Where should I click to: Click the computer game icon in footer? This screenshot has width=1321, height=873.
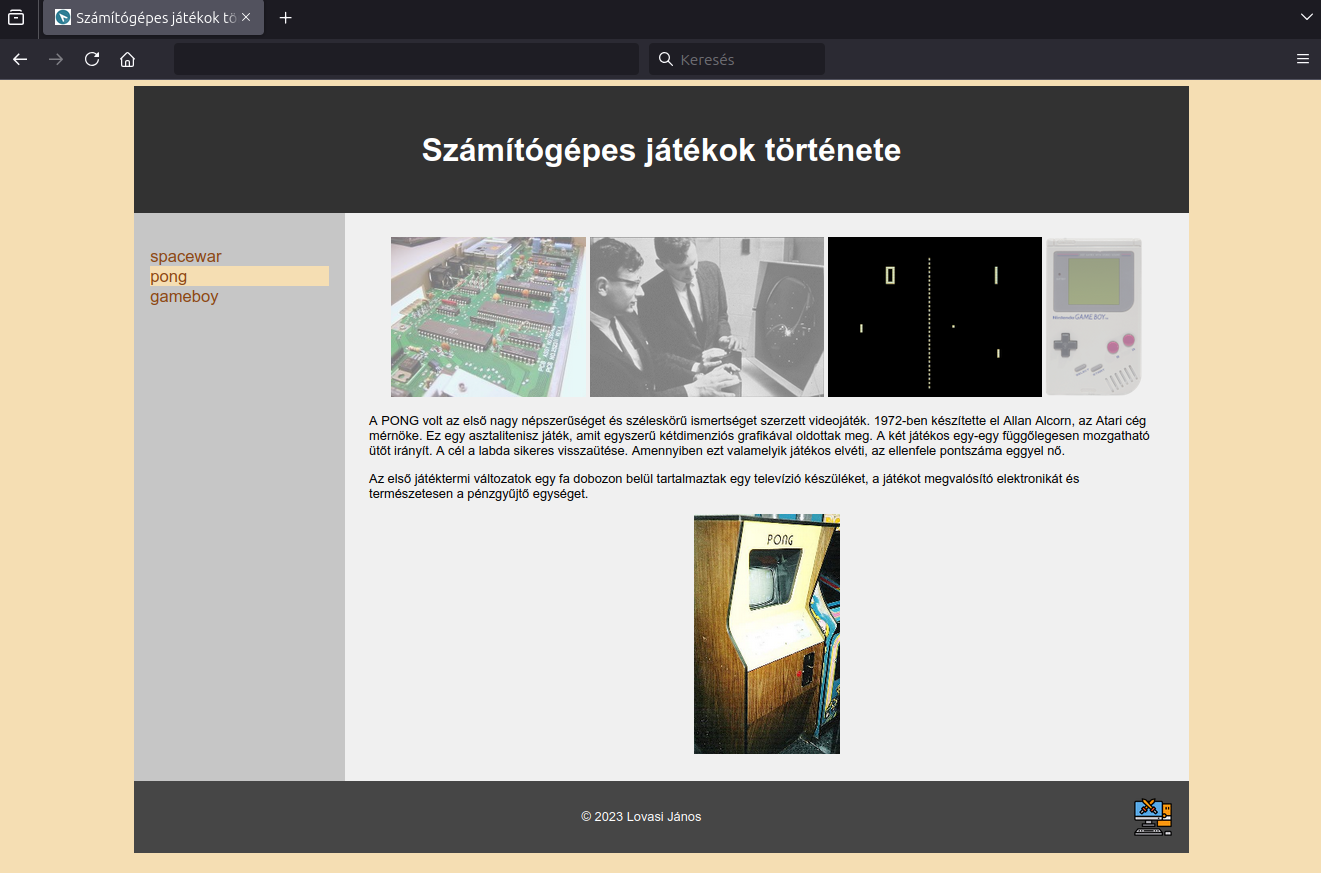pyautogui.click(x=1152, y=817)
